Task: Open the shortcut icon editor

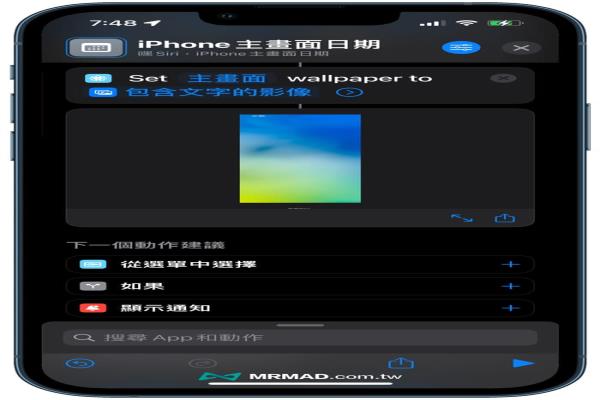Action: [x=96, y=48]
